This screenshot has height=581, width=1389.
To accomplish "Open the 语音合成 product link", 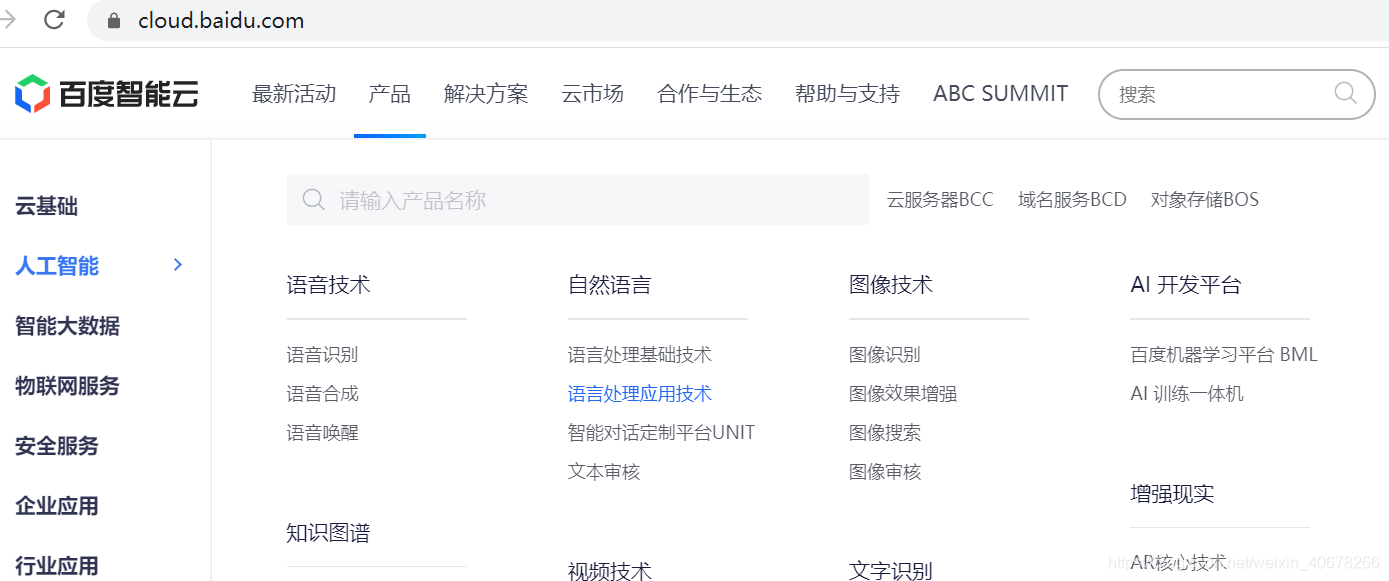I will pos(322,394).
